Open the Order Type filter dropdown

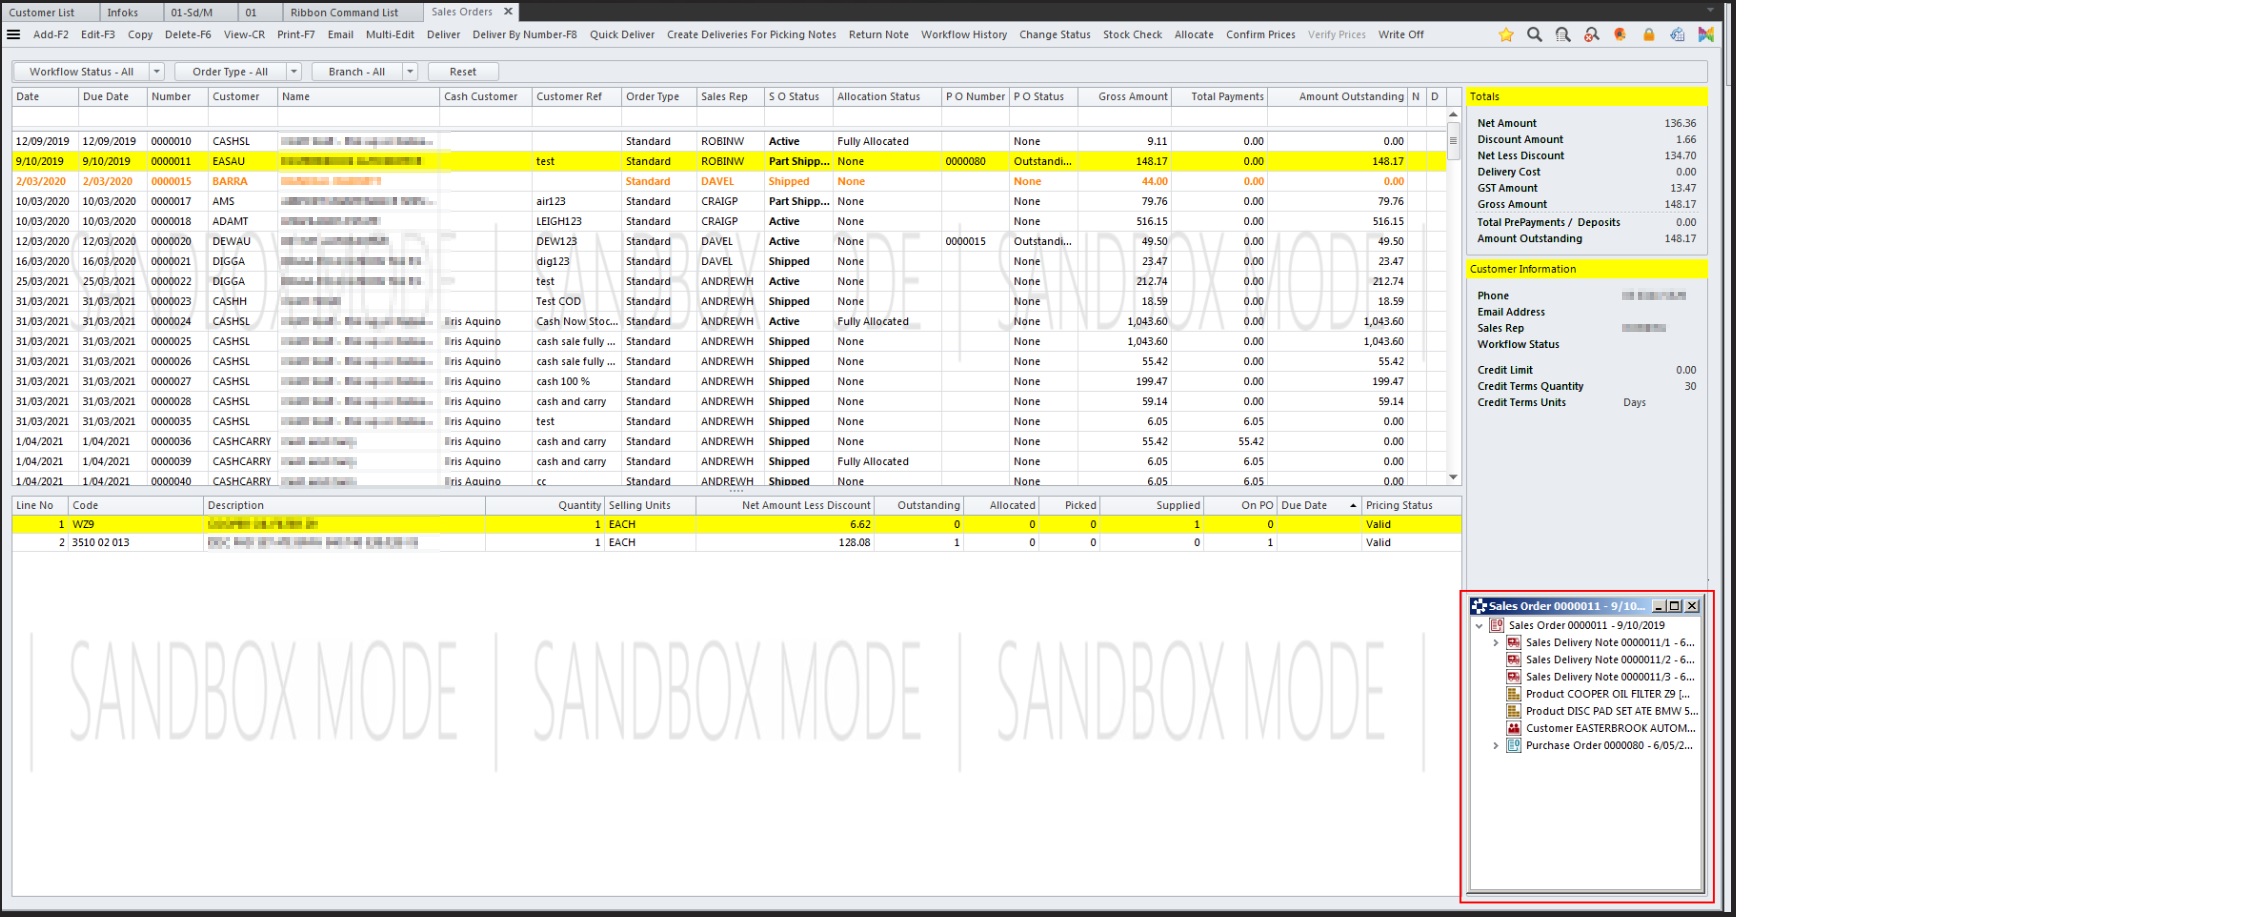(293, 72)
